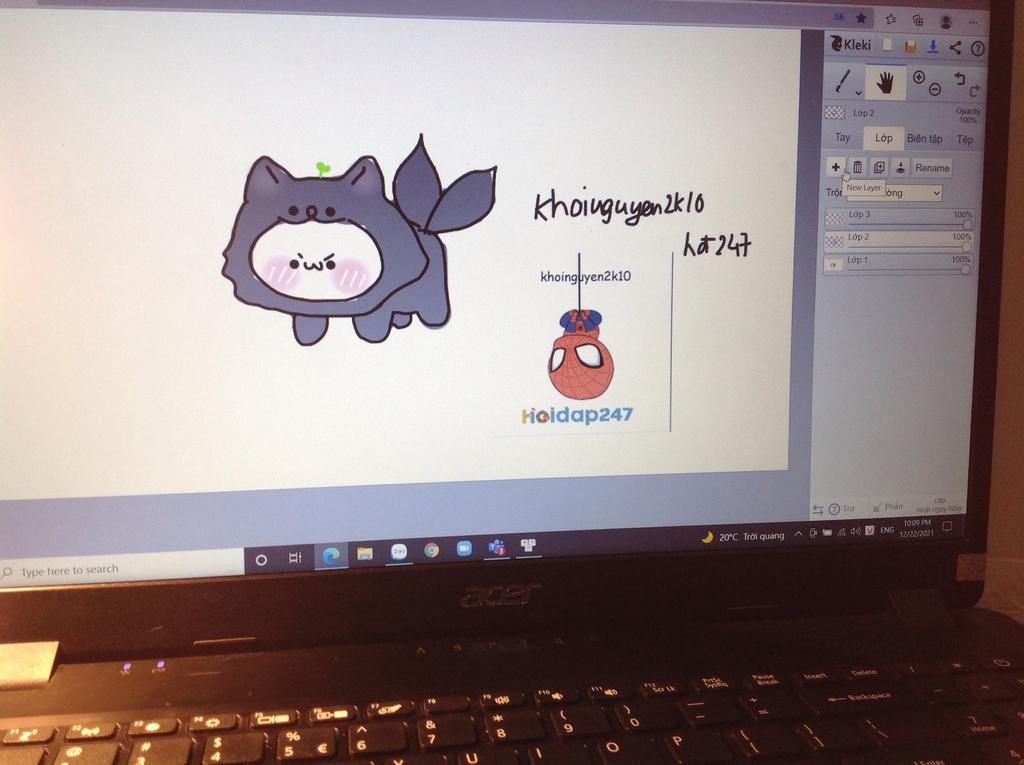Click the swap panel side arrows icon
The width and height of the screenshot is (1024, 765).
tap(818, 510)
